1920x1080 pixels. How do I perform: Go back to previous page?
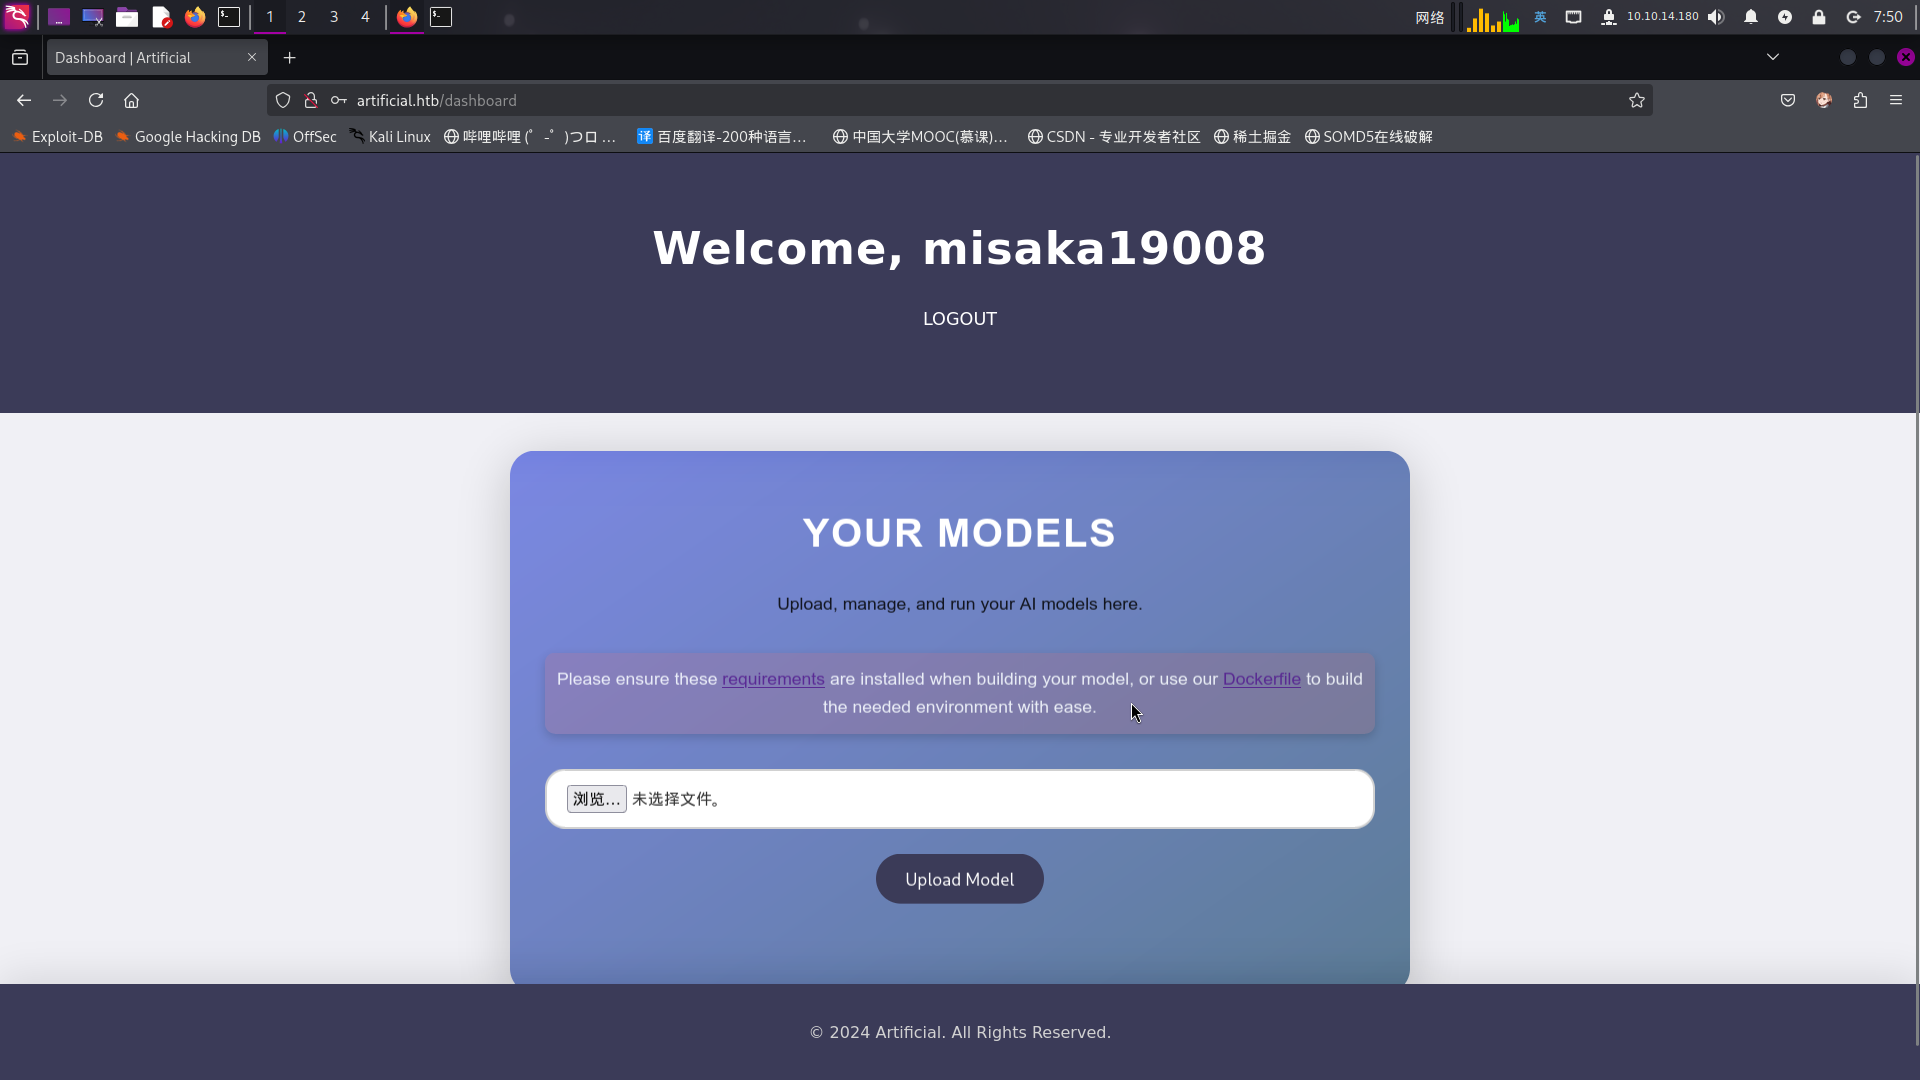click(24, 100)
